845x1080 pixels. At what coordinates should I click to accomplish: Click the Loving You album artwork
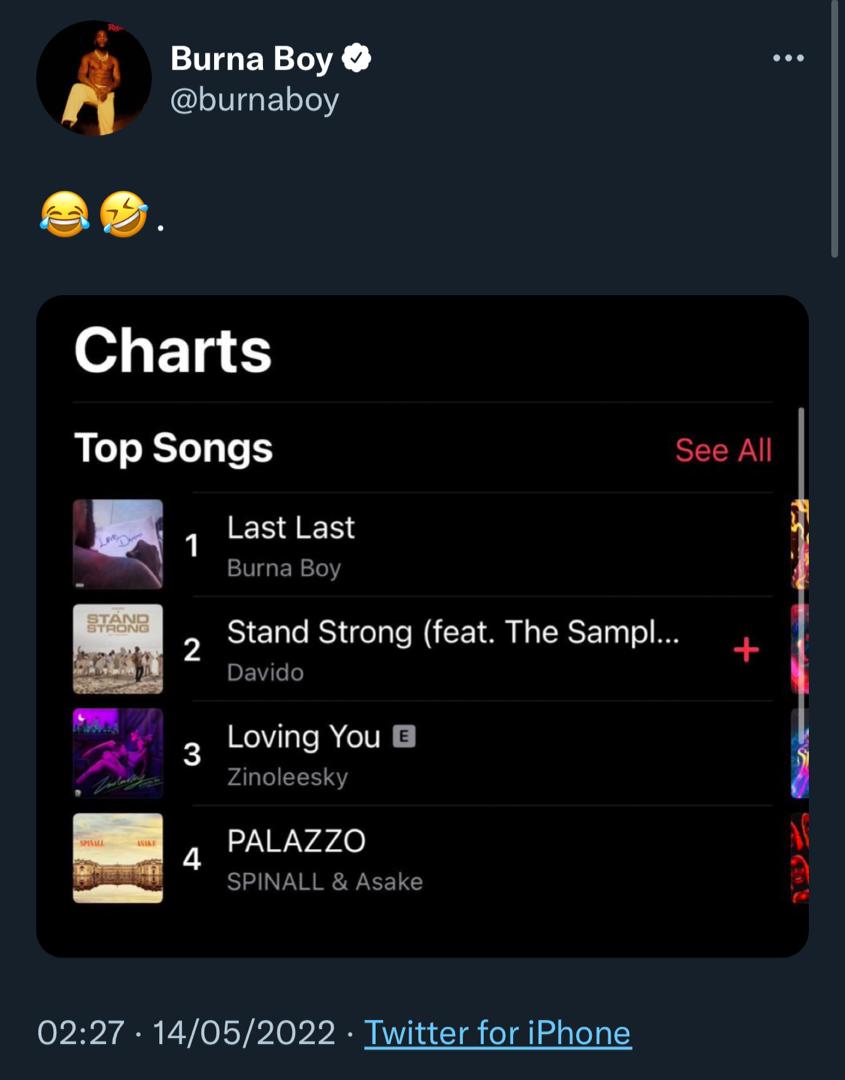click(118, 753)
